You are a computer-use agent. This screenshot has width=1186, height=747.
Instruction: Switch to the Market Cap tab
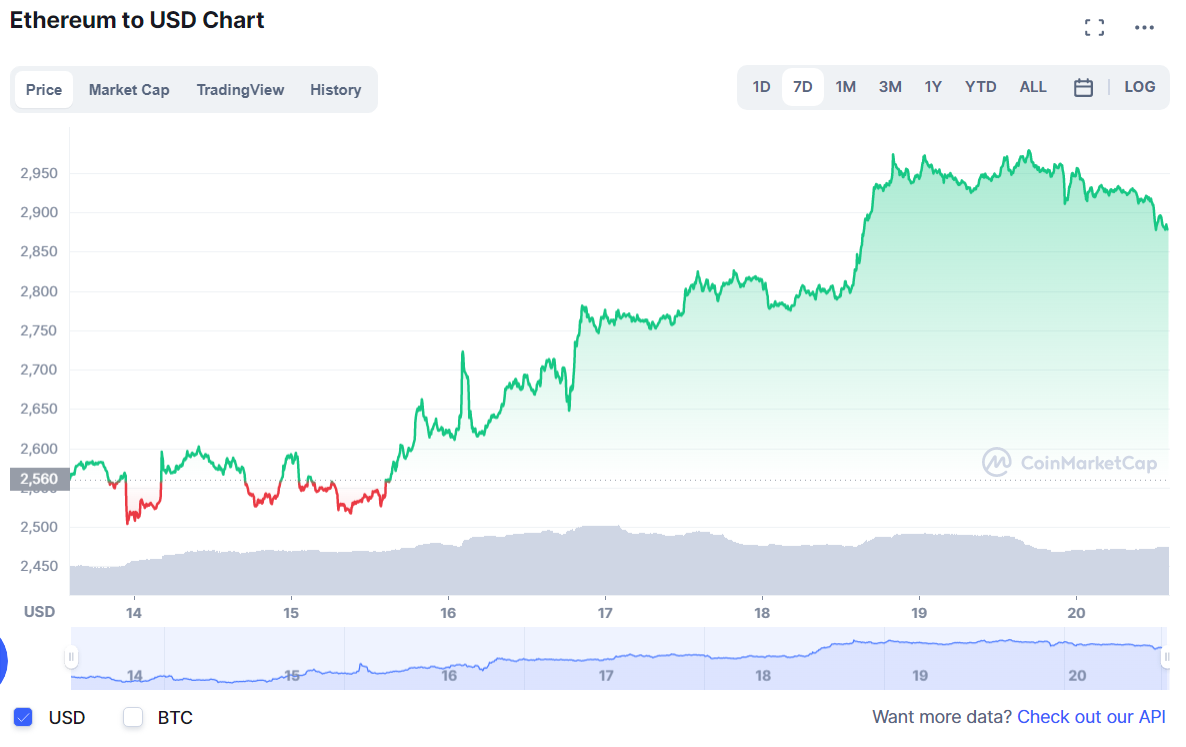click(x=129, y=90)
